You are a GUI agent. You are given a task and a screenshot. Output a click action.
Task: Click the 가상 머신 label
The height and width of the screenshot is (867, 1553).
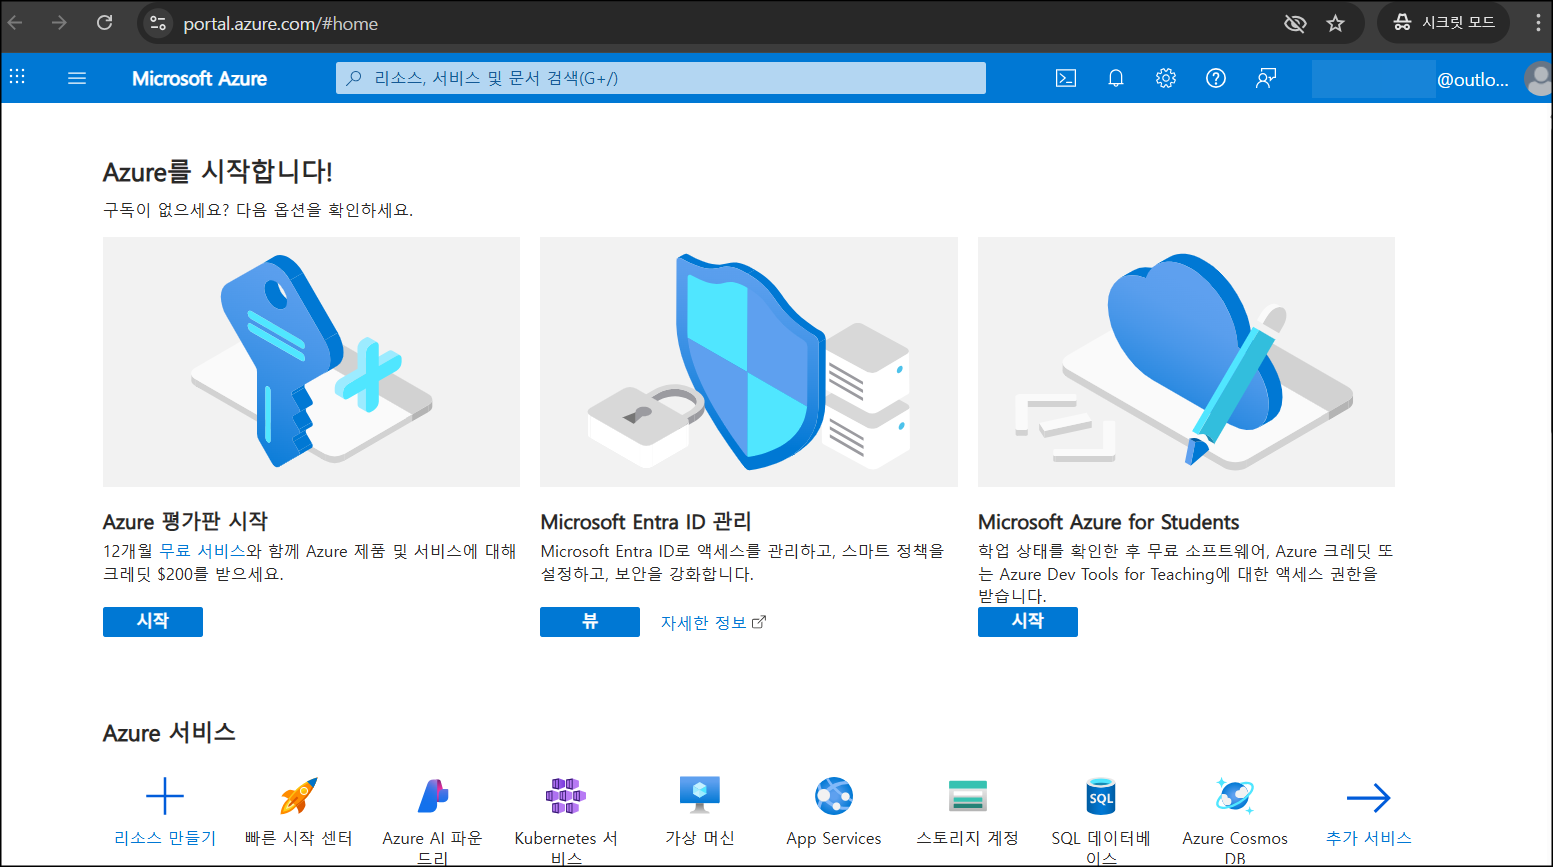click(x=700, y=838)
